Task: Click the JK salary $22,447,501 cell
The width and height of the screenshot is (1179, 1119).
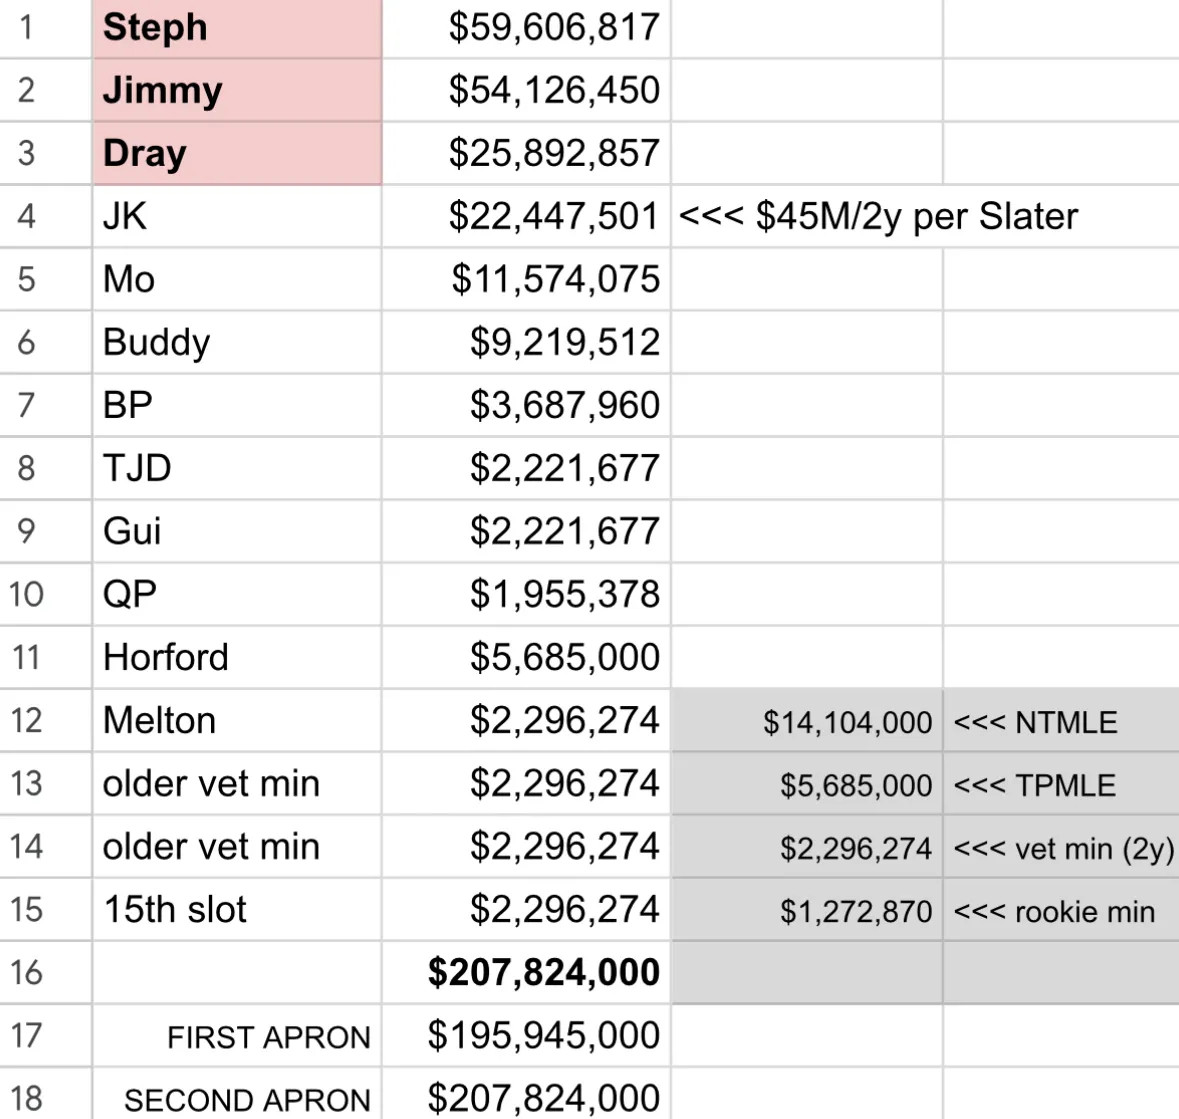Action: point(526,217)
